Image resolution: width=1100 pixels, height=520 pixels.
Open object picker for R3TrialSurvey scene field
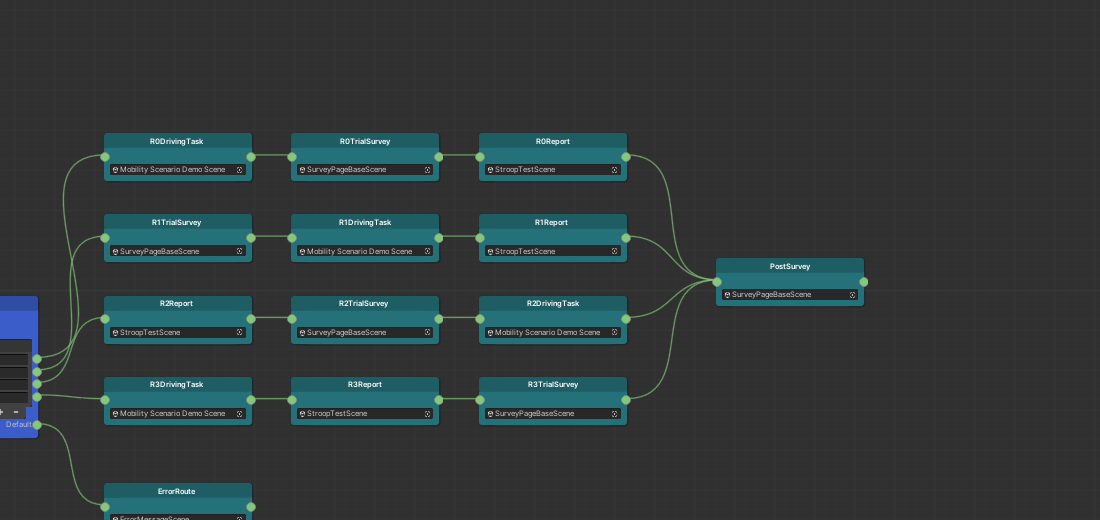(615, 414)
